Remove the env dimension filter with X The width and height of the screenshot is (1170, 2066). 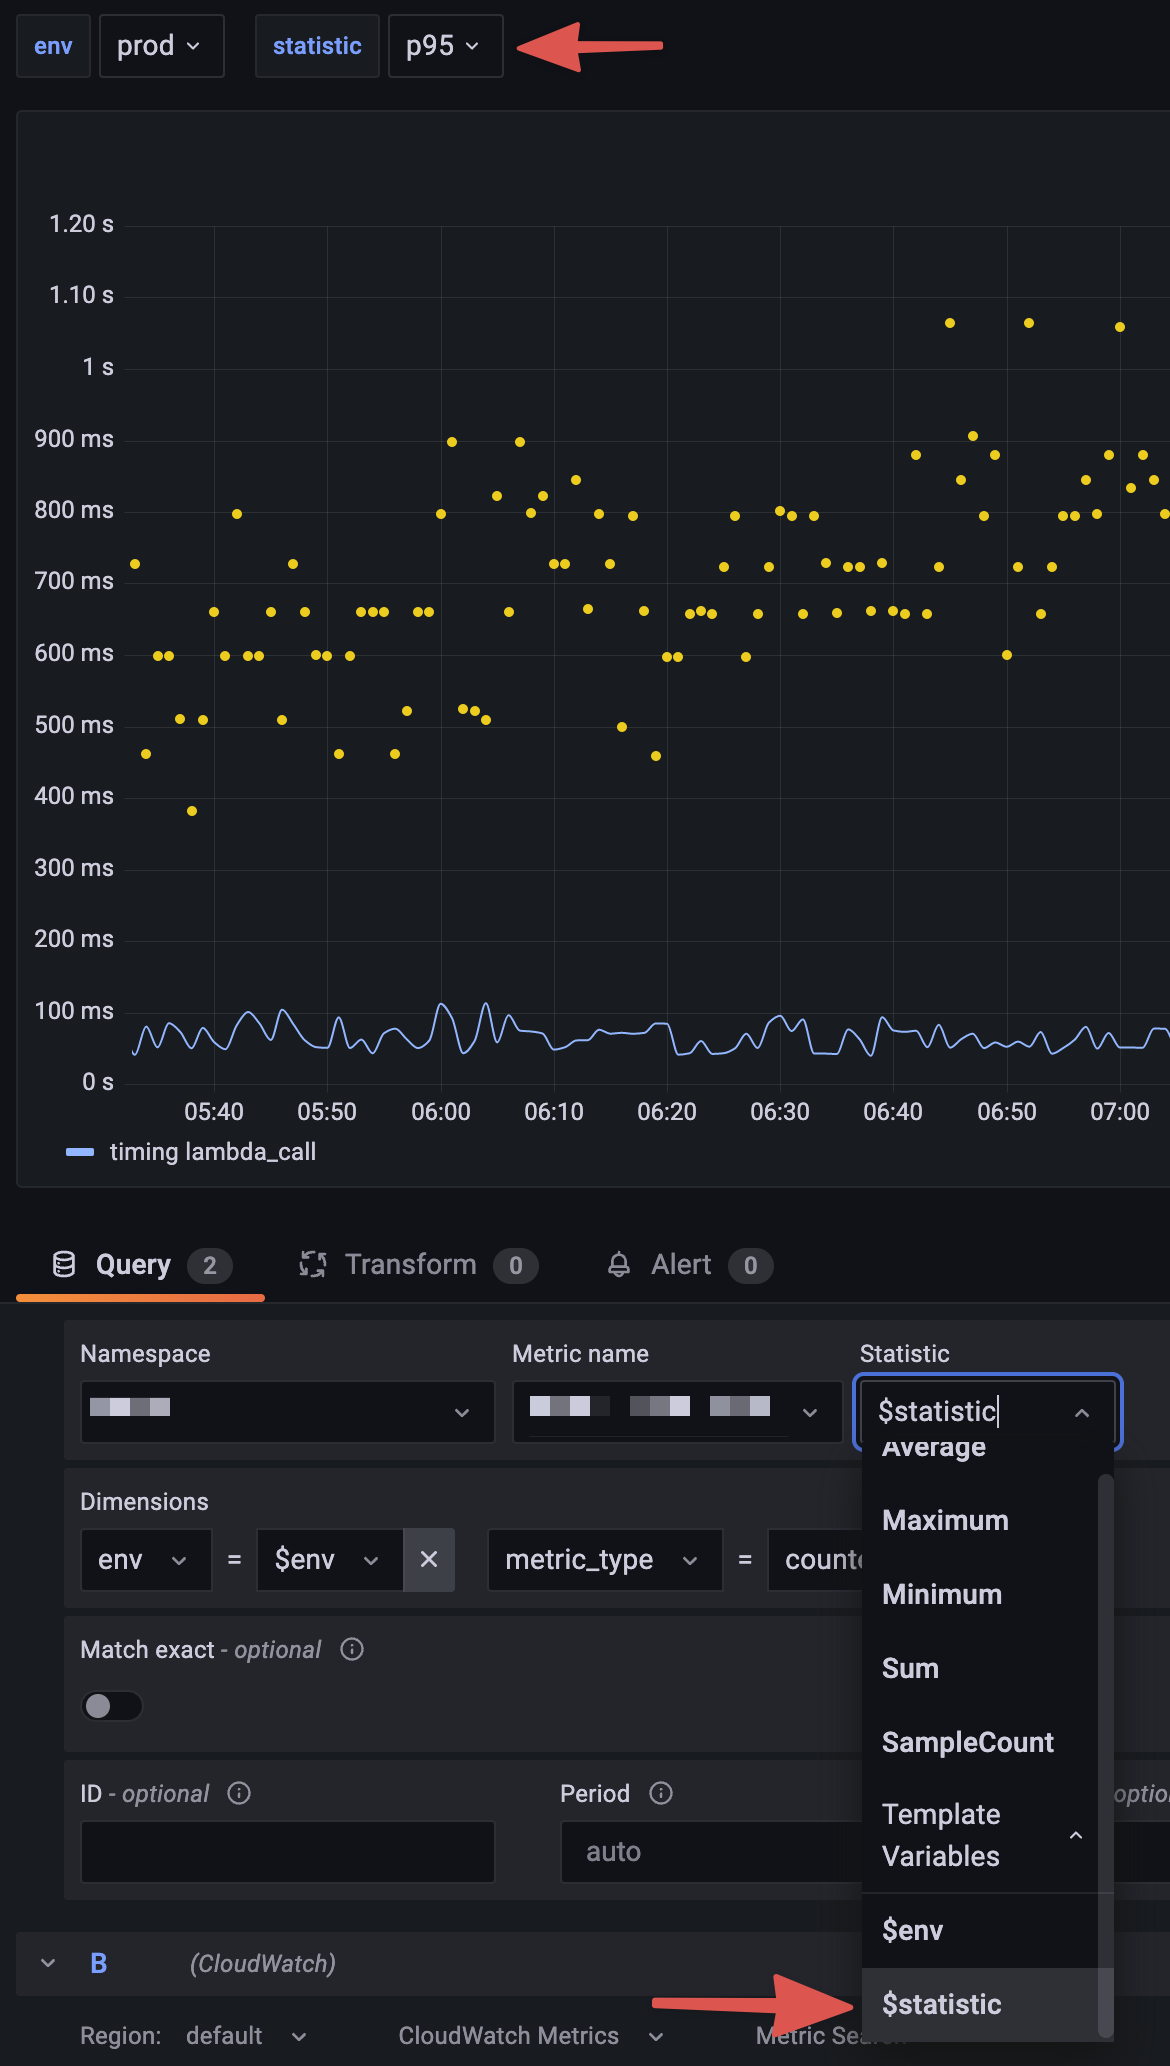click(429, 1559)
